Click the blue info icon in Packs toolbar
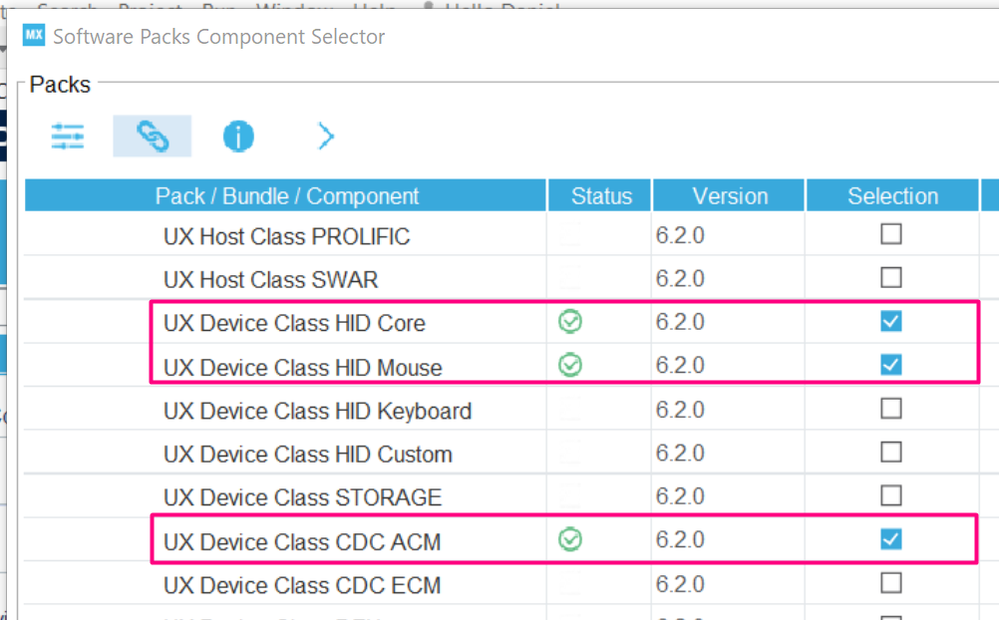Viewport: 999px width, 620px height. [x=238, y=135]
